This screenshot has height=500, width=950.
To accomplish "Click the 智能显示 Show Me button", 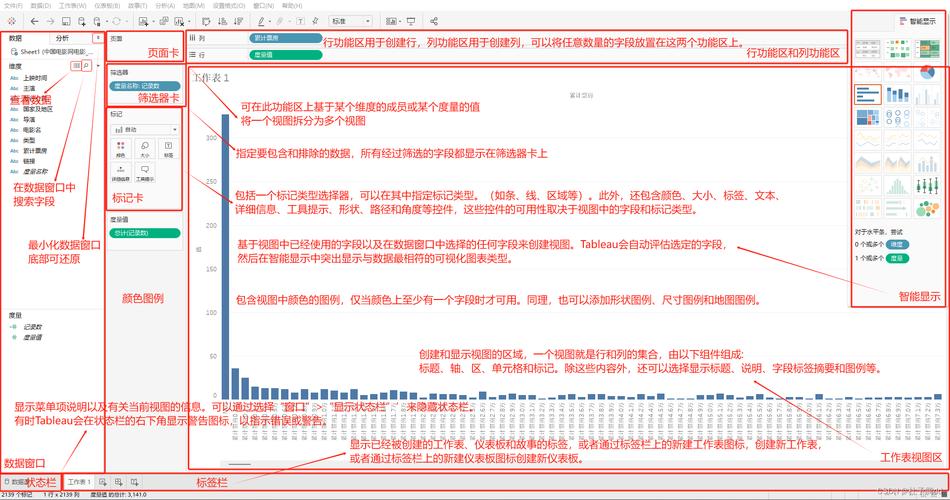I will tap(917, 21).
